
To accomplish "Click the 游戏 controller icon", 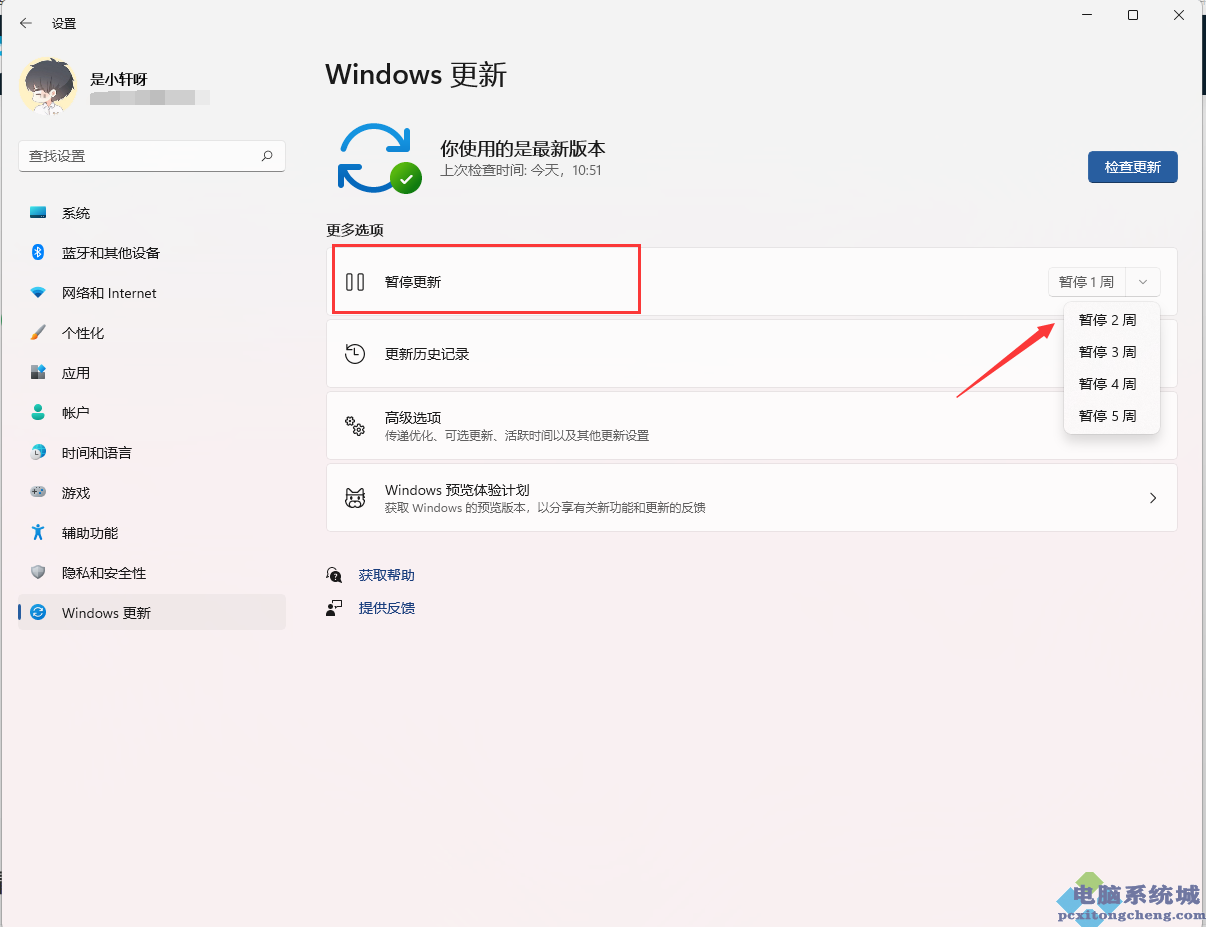I will tap(38, 493).
